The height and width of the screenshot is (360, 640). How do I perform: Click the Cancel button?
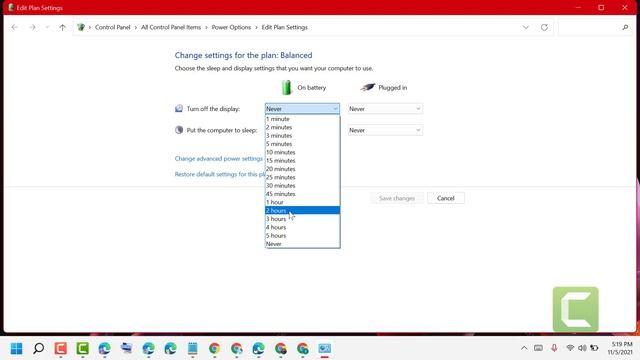[445, 198]
